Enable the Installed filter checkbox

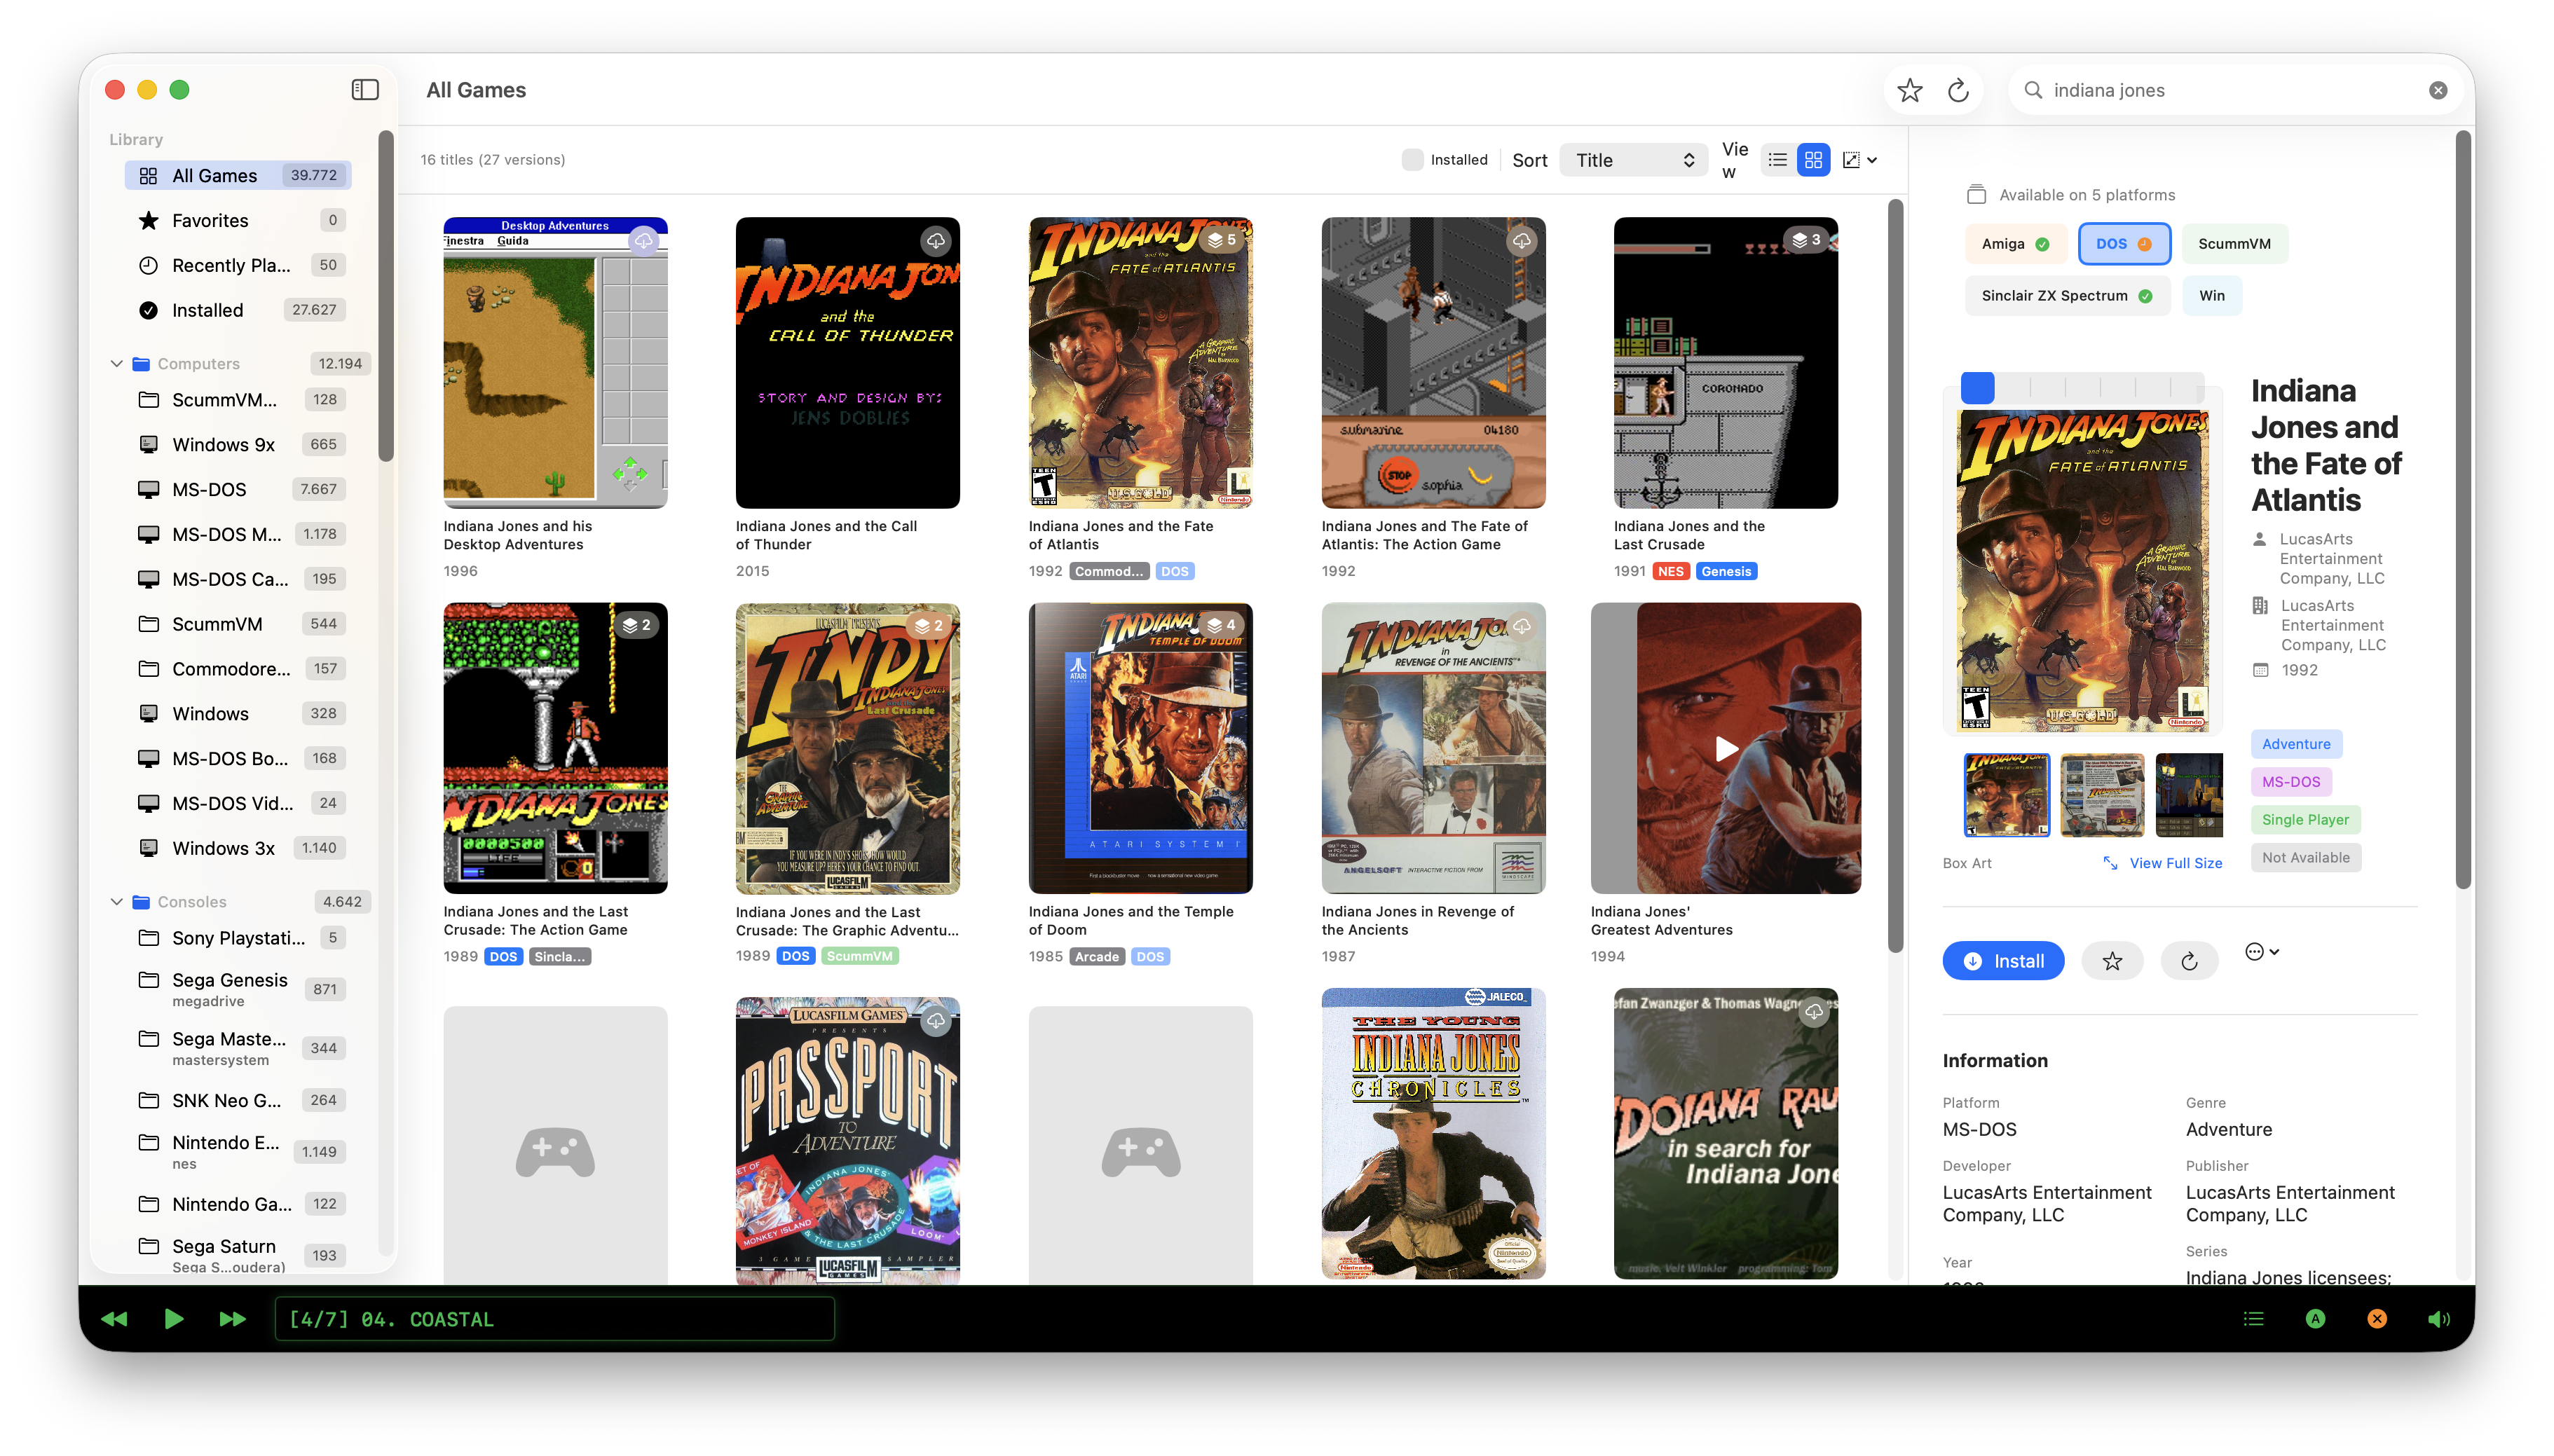pos(1413,159)
